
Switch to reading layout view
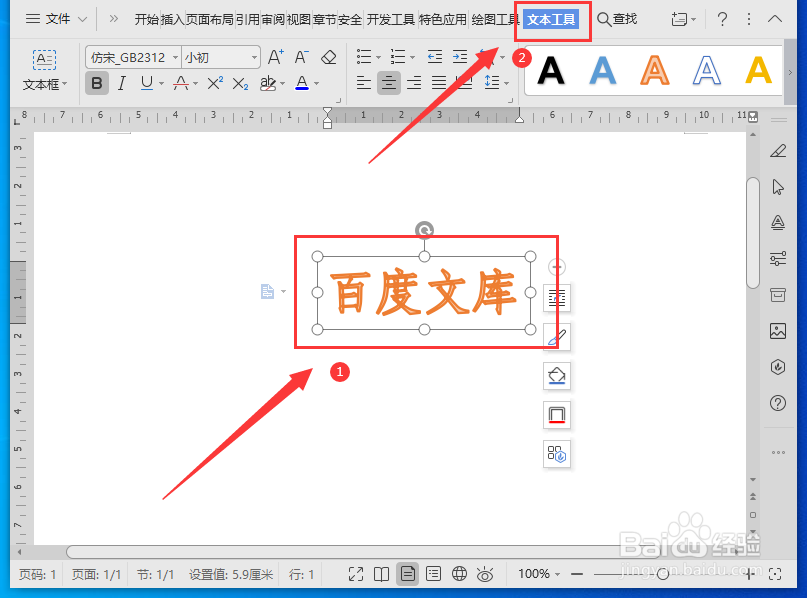coord(381,574)
